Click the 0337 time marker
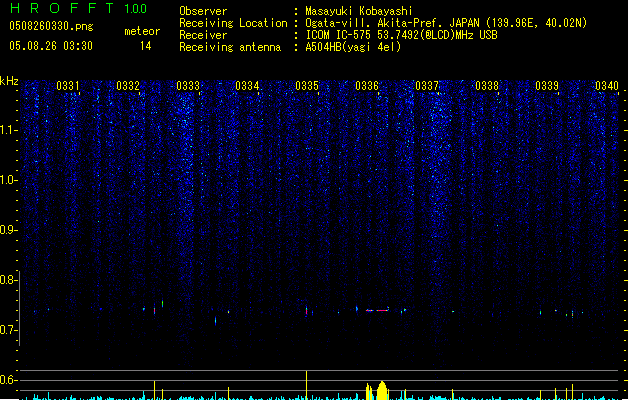Screen dimensions: 629x400 [x=427, y=86]
